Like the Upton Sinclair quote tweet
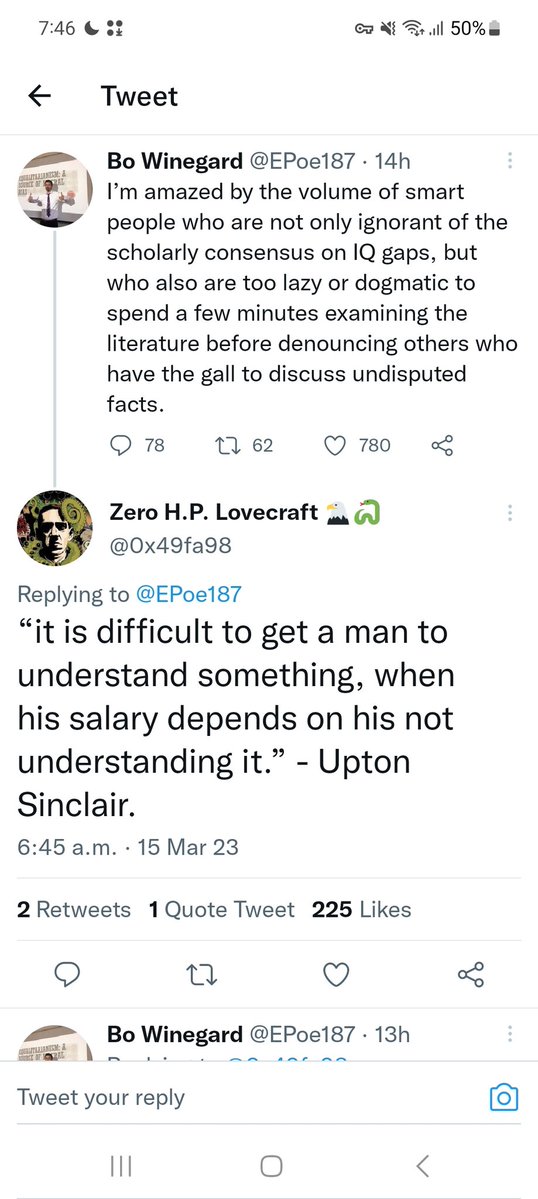Screen dimensions: 538x1199 (336, 973)
